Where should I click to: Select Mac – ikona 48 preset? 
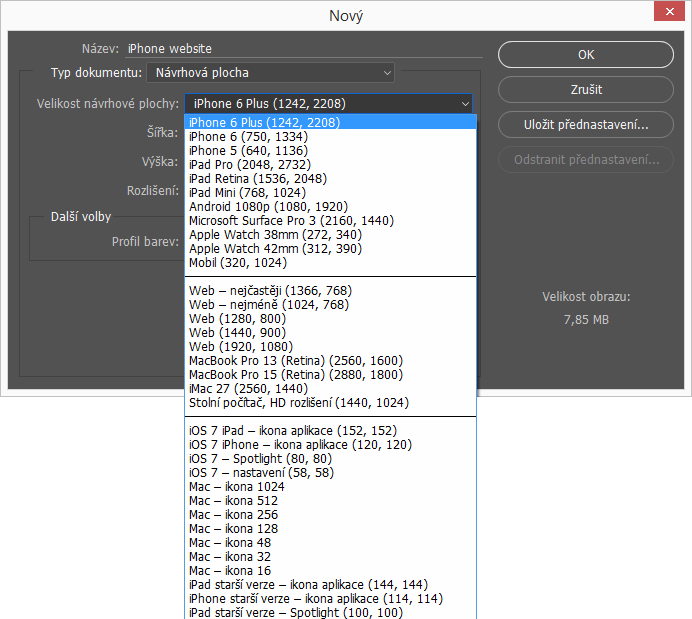pyautogui.click(x=331, y=543)
